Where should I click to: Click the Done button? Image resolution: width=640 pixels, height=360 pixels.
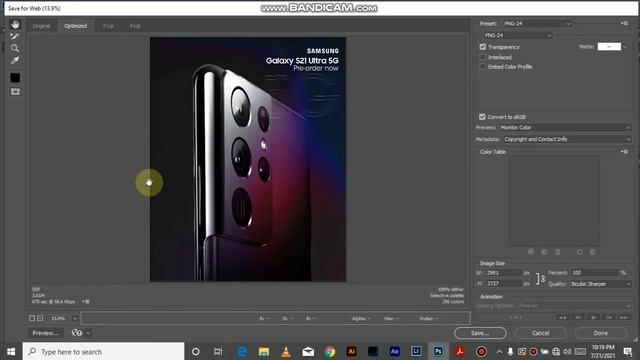pyautogui.click(x=600, y=333)
